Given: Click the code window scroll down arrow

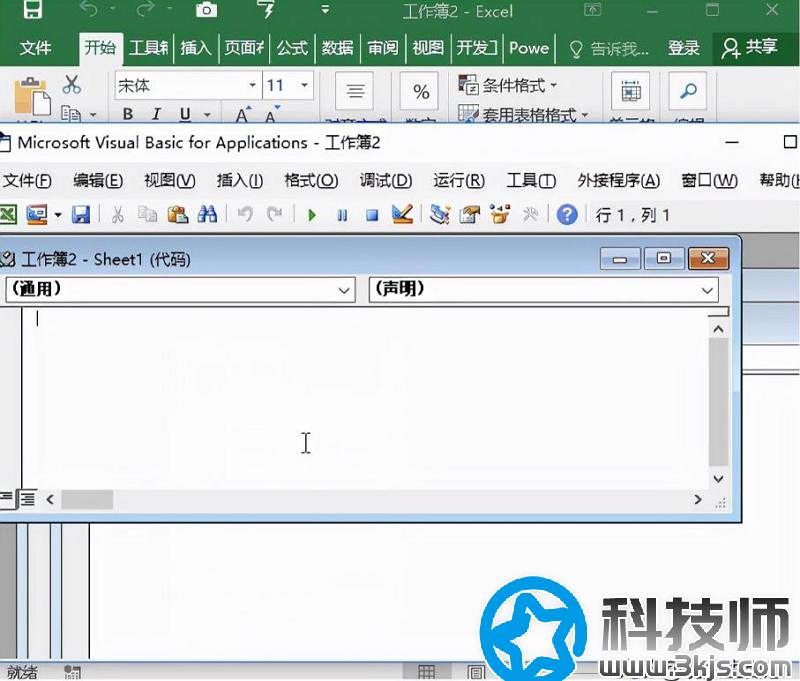Looking at the screenshot, I should (x=718, y=478).
